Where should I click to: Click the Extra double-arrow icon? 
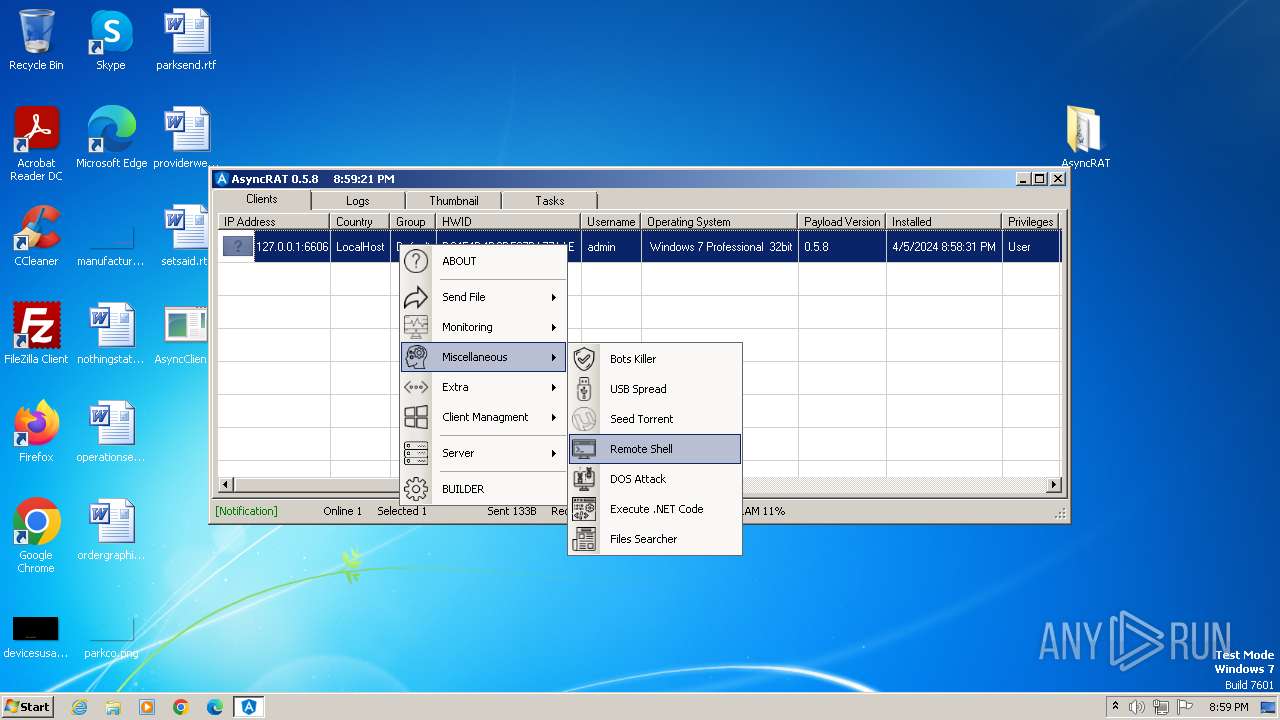point(416,387)
